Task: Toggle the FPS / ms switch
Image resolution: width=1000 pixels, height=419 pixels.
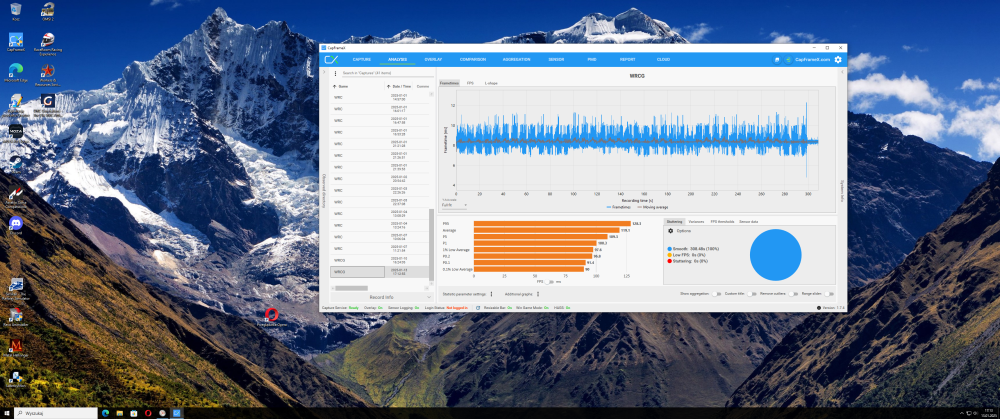Action: [x=550, y=281]
